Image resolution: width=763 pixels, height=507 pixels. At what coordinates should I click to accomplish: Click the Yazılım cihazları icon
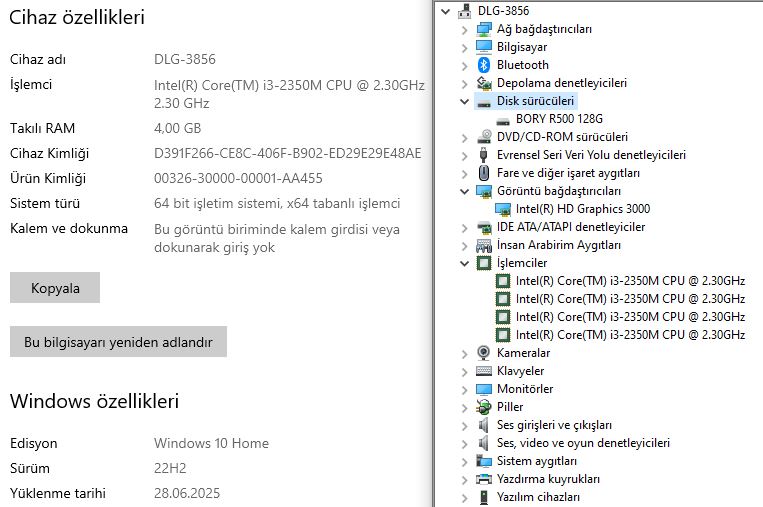(484, 497)
